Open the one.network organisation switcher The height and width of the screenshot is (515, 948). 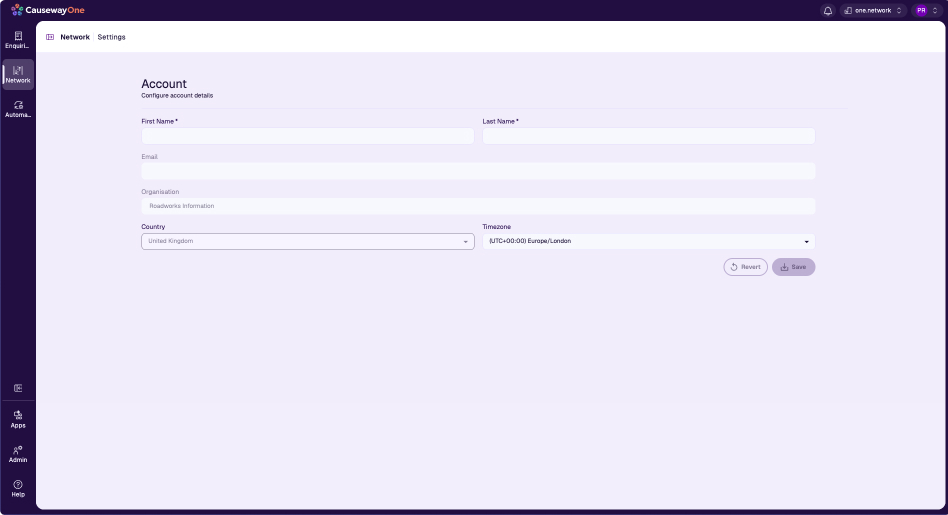872,10
